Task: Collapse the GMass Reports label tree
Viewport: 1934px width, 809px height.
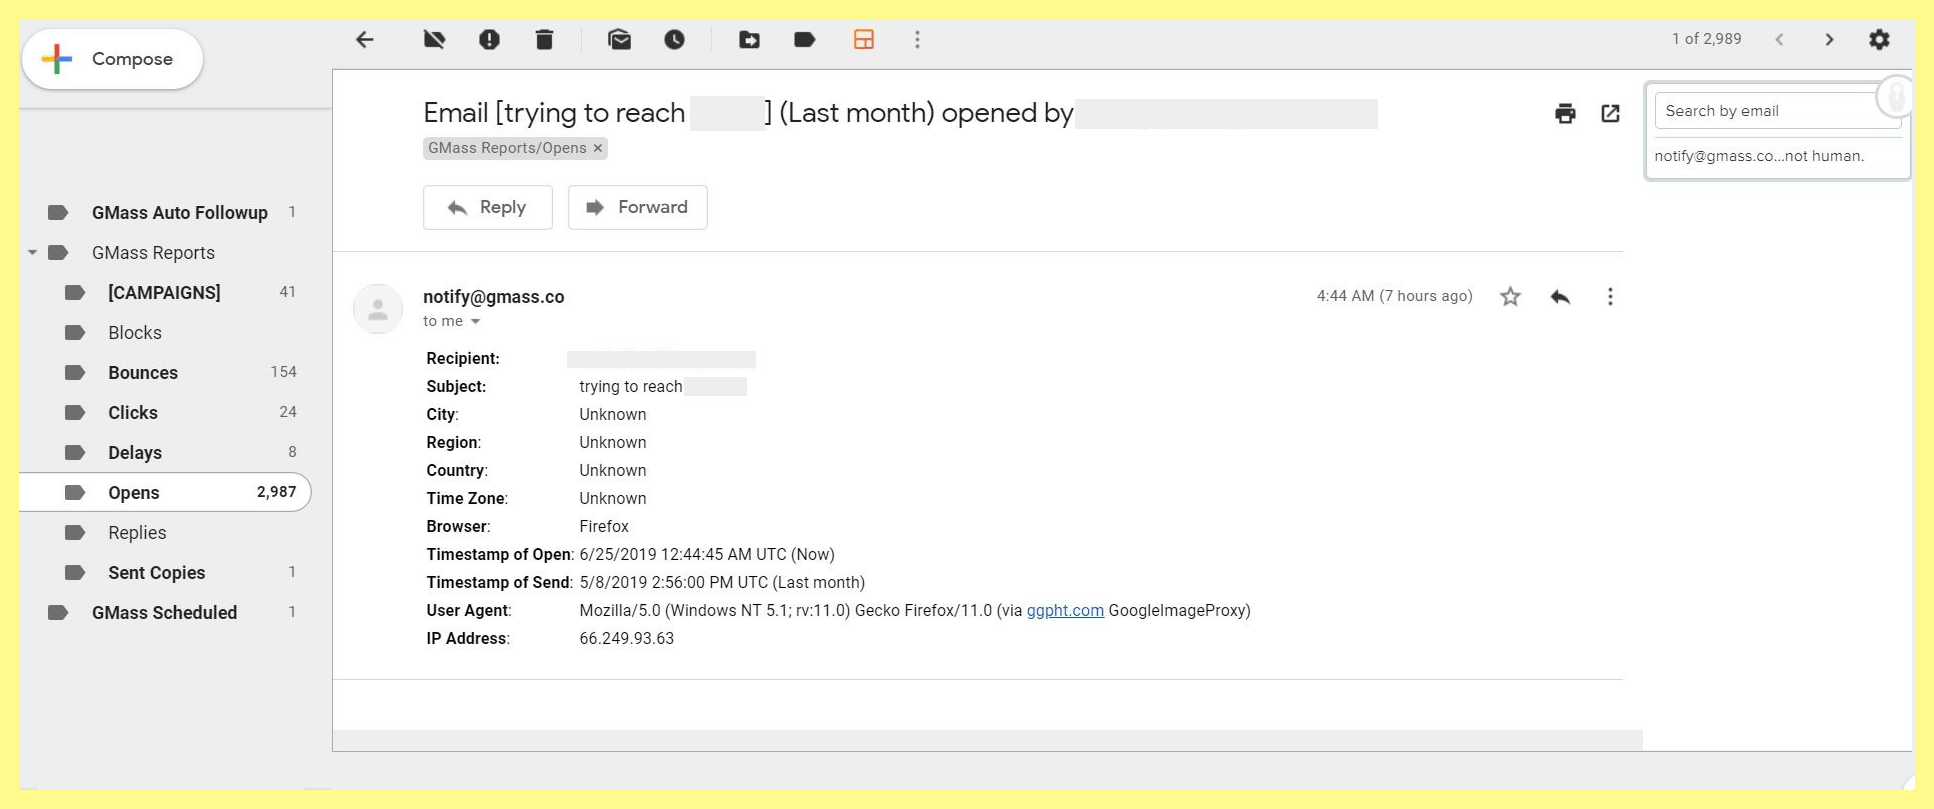Action: [x=32, y=252]
